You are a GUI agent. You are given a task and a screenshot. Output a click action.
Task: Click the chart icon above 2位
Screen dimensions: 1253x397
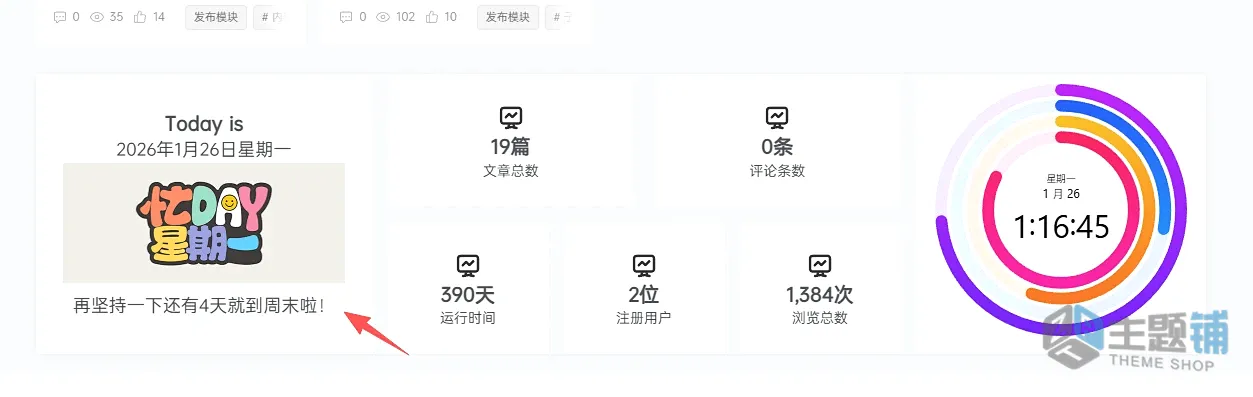tap(644, 265)
